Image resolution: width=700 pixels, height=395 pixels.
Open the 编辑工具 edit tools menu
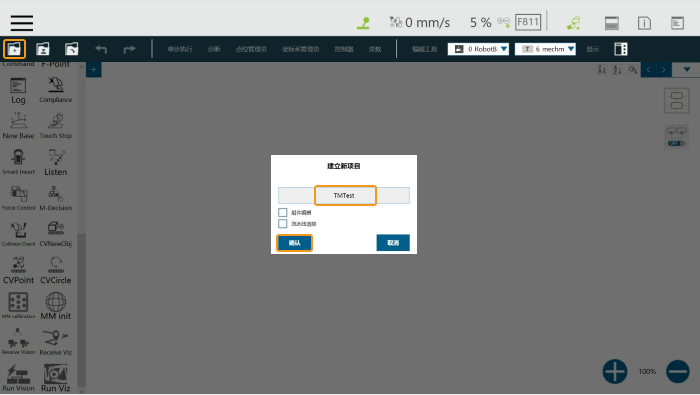tap(424, 49)
